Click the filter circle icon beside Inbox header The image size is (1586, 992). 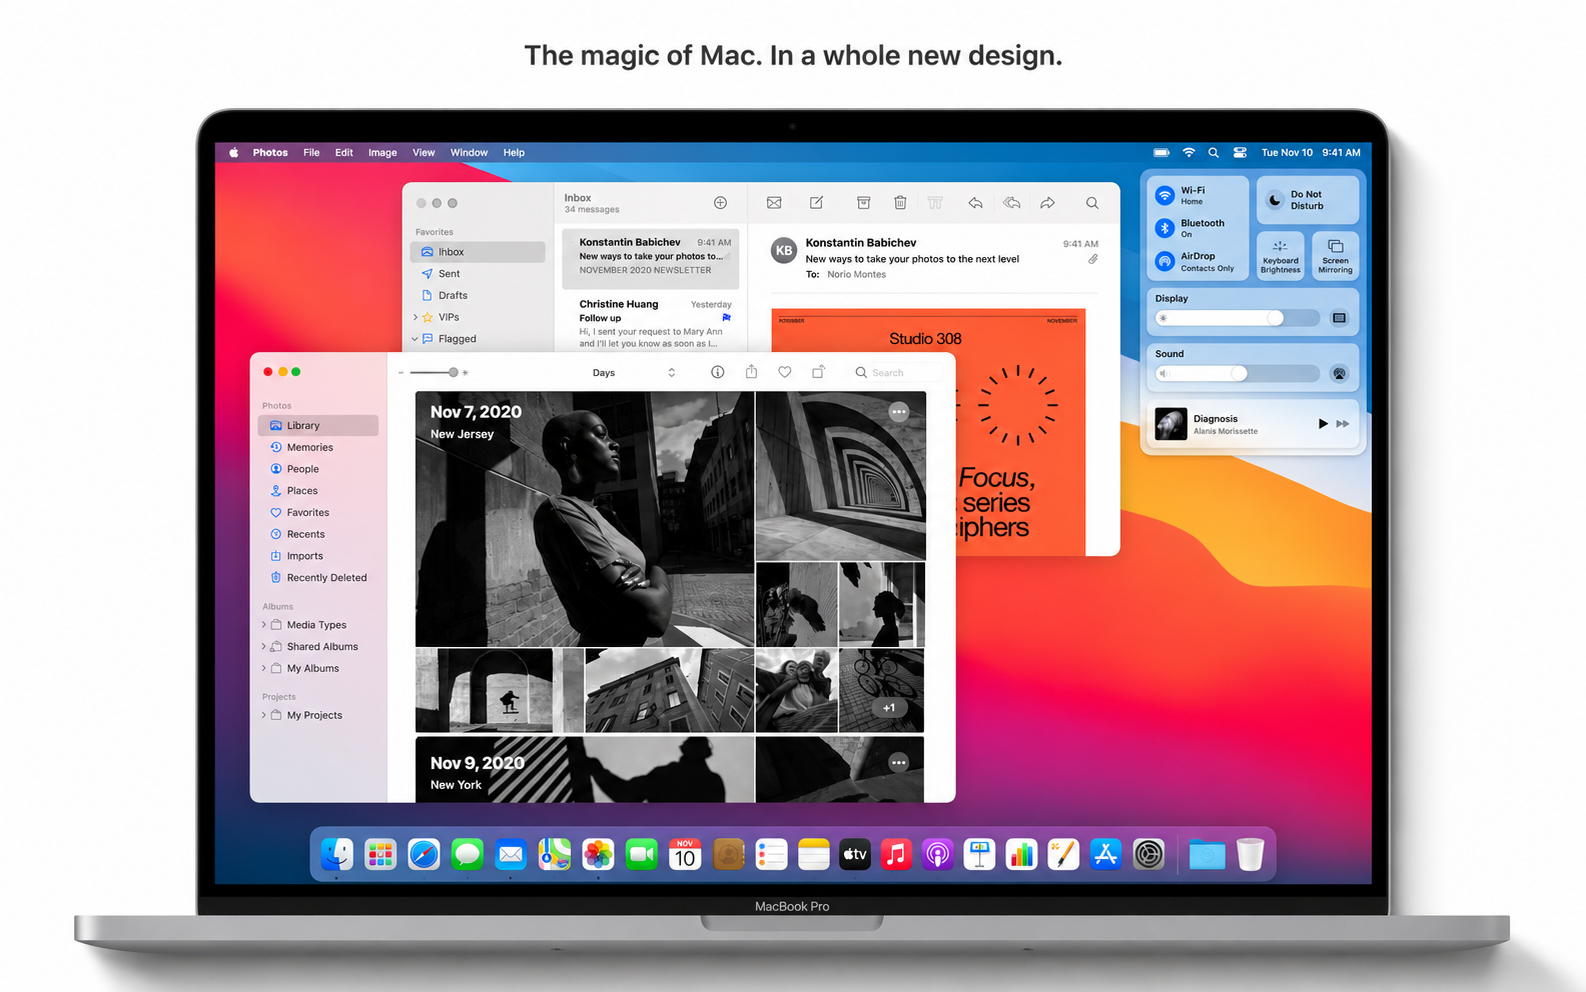coord(720,203)
